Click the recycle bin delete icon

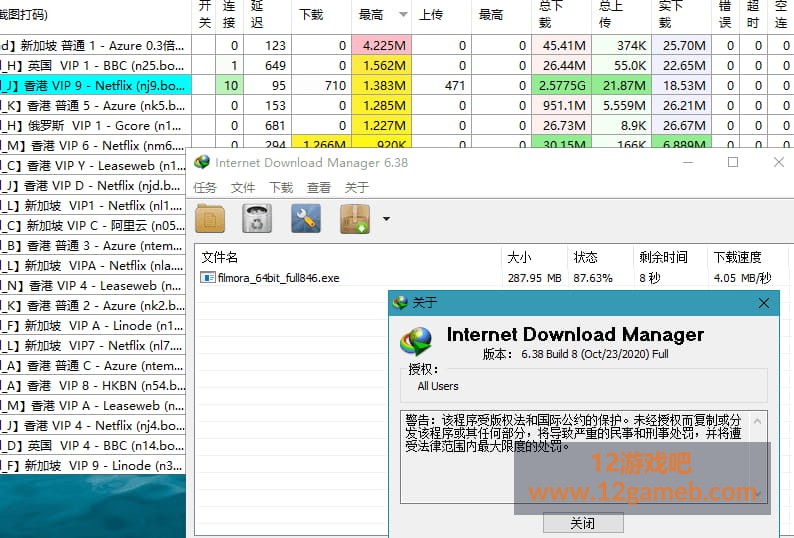257,219
